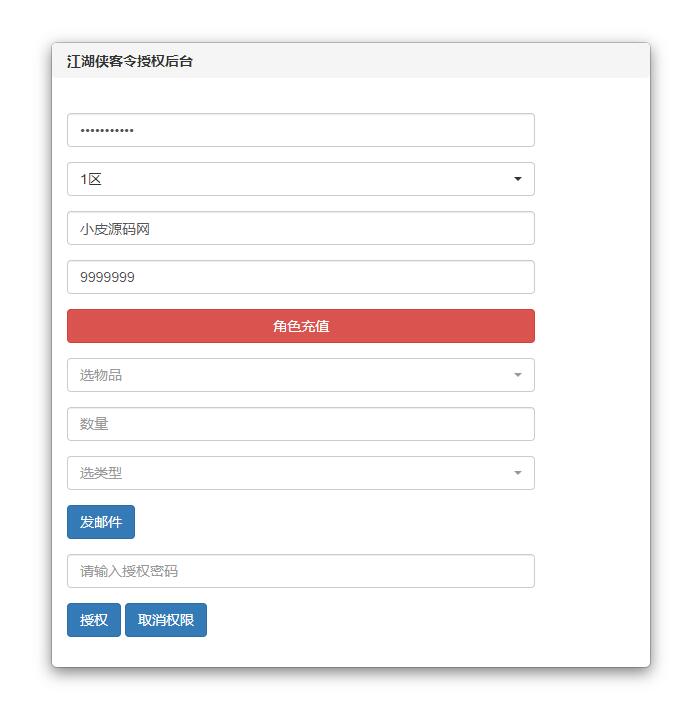Expand the 选物品 item dropdown
This screenshot has height=725, width=699.
coord(300,375)
